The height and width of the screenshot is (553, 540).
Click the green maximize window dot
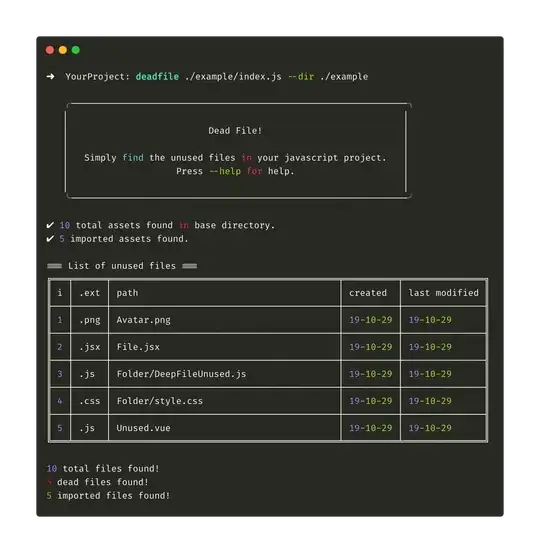(x=75, y=50)
